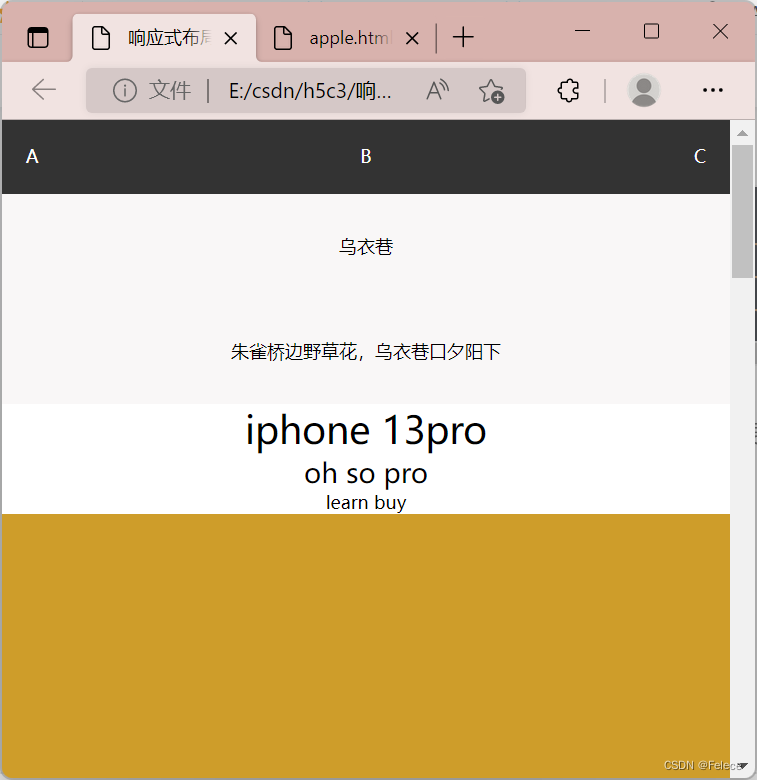Image resolution: width=757 pixels, height=780 pixels.
Task: Switch to the apple.html tab
Action: [346, 38]
